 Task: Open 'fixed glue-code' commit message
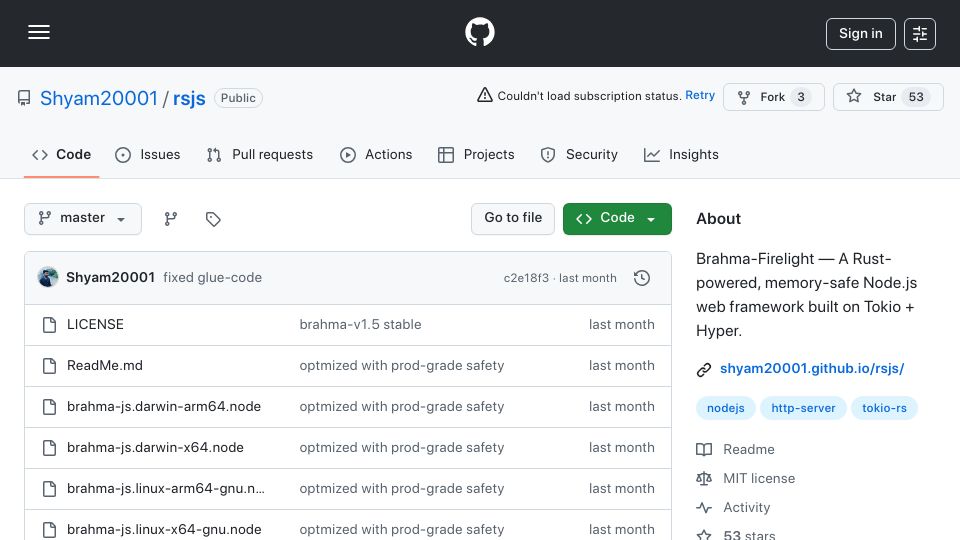point(212,277)
